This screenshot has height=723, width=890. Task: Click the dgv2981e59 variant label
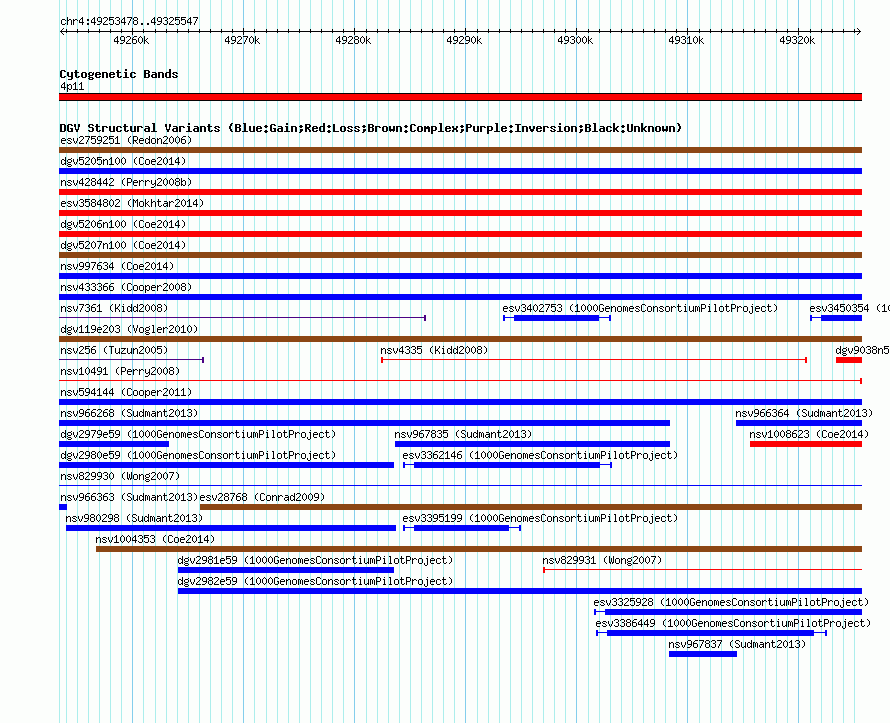tap(316, 560)
